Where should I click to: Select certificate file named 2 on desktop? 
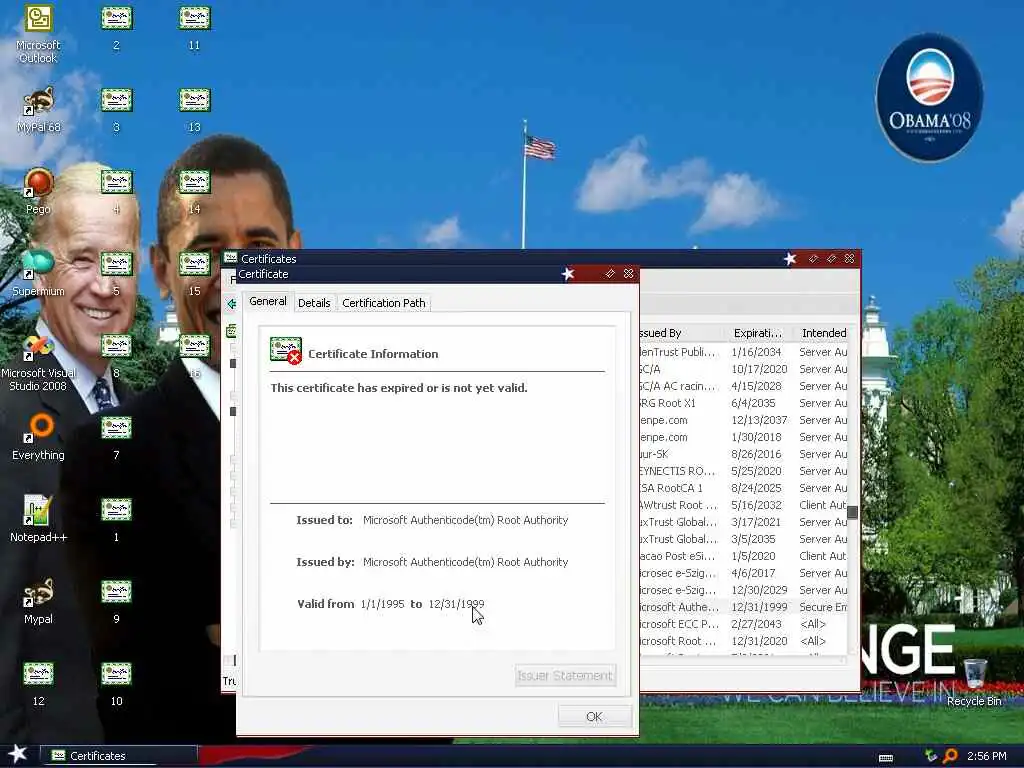[116, 28]
